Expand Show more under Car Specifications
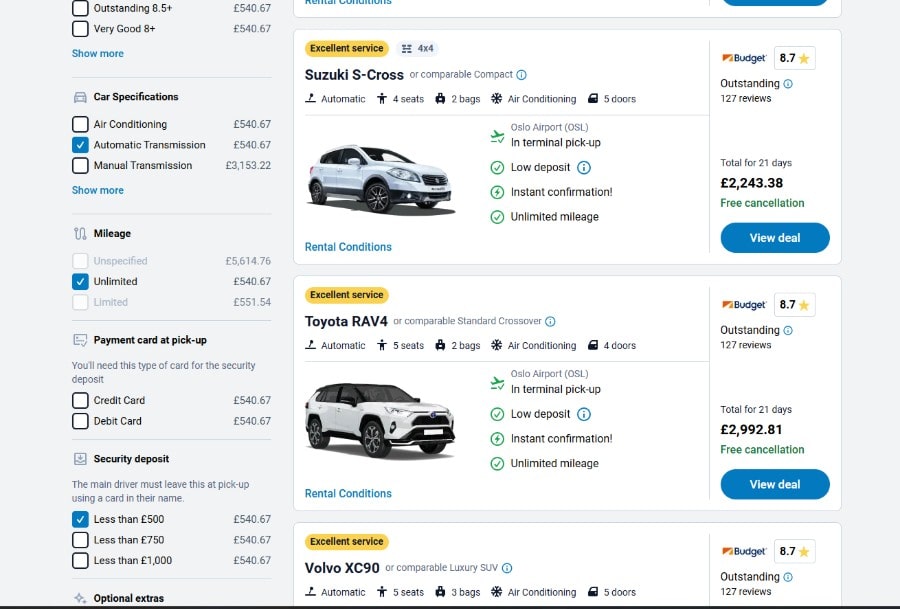Screen dimensions: 900x609 point(98,190)
